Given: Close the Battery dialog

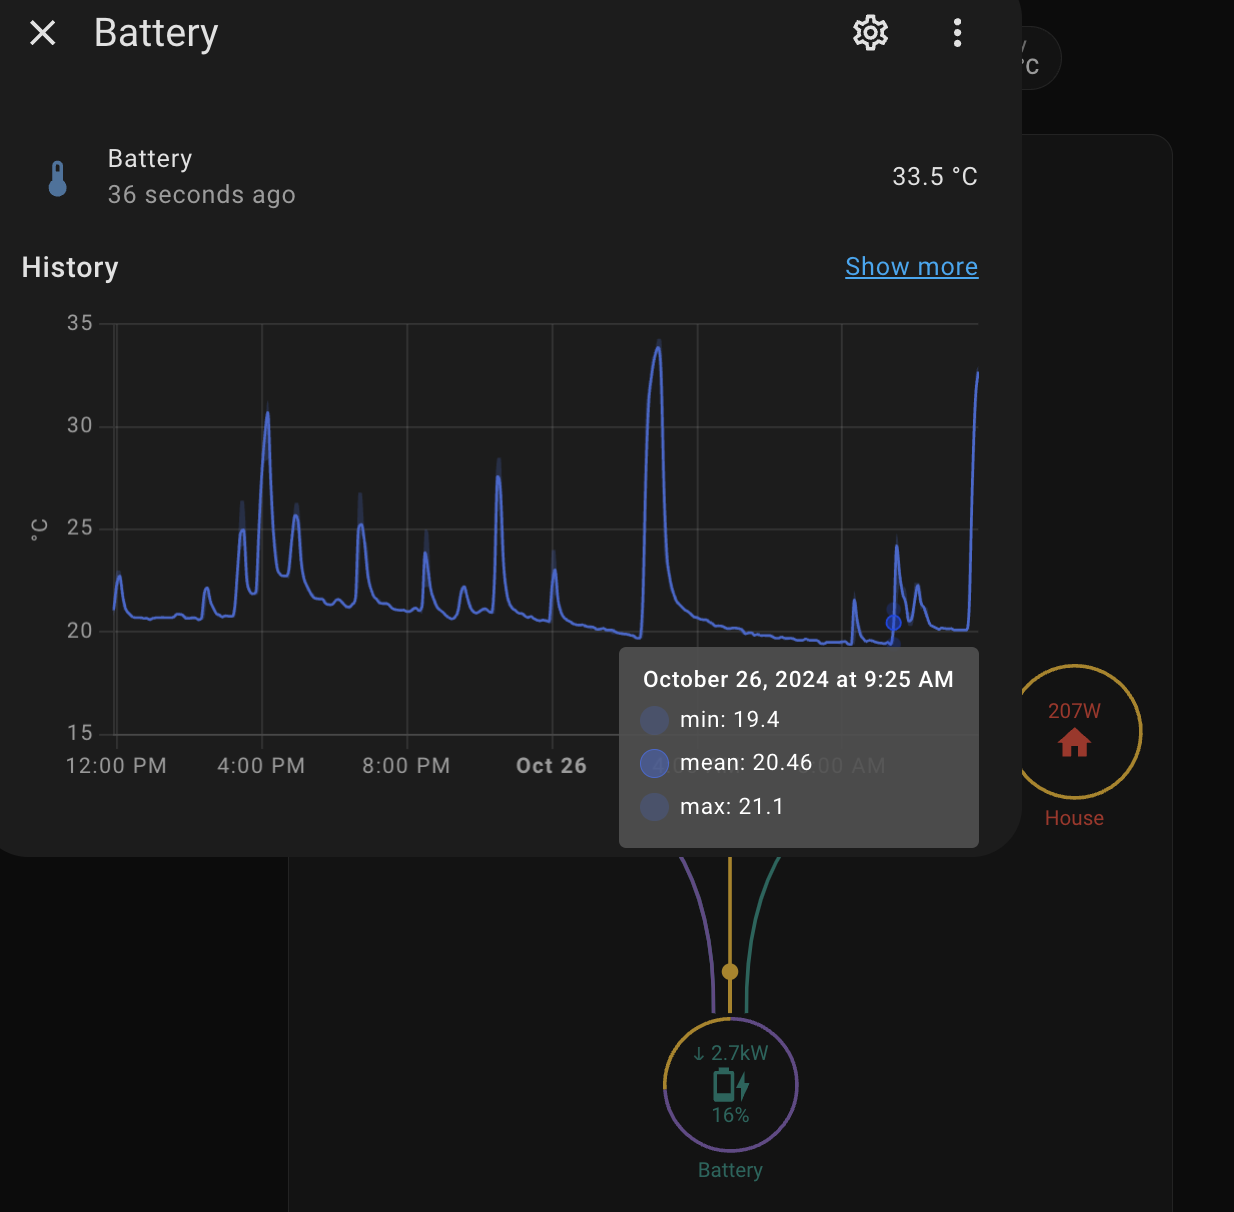Looking at the screenshot, I should click(x=43, y=33).
